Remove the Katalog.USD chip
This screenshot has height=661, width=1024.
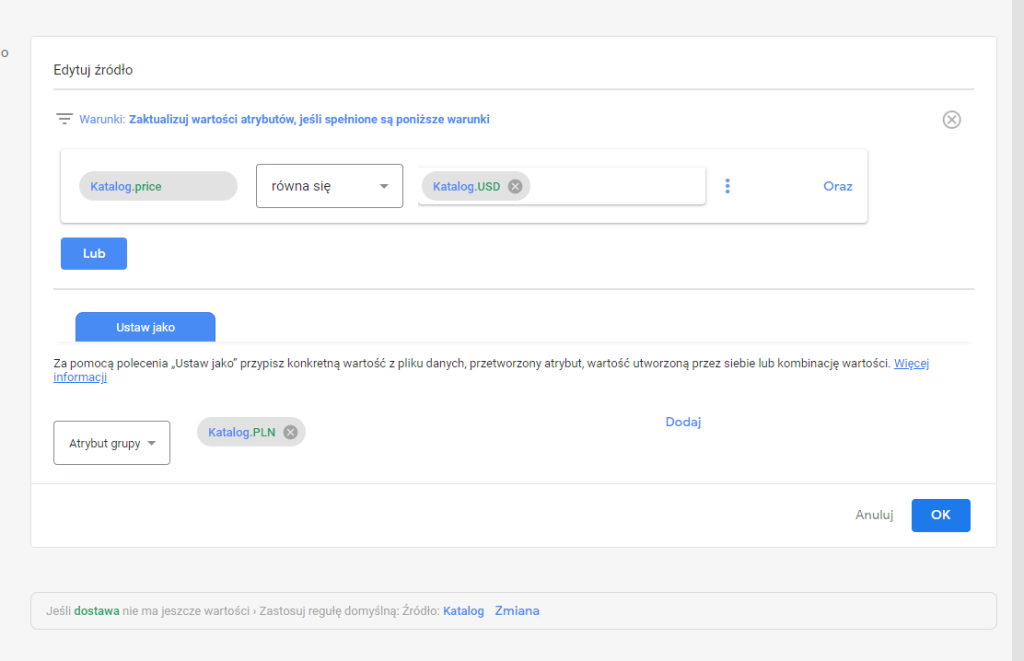click(515, 186)
